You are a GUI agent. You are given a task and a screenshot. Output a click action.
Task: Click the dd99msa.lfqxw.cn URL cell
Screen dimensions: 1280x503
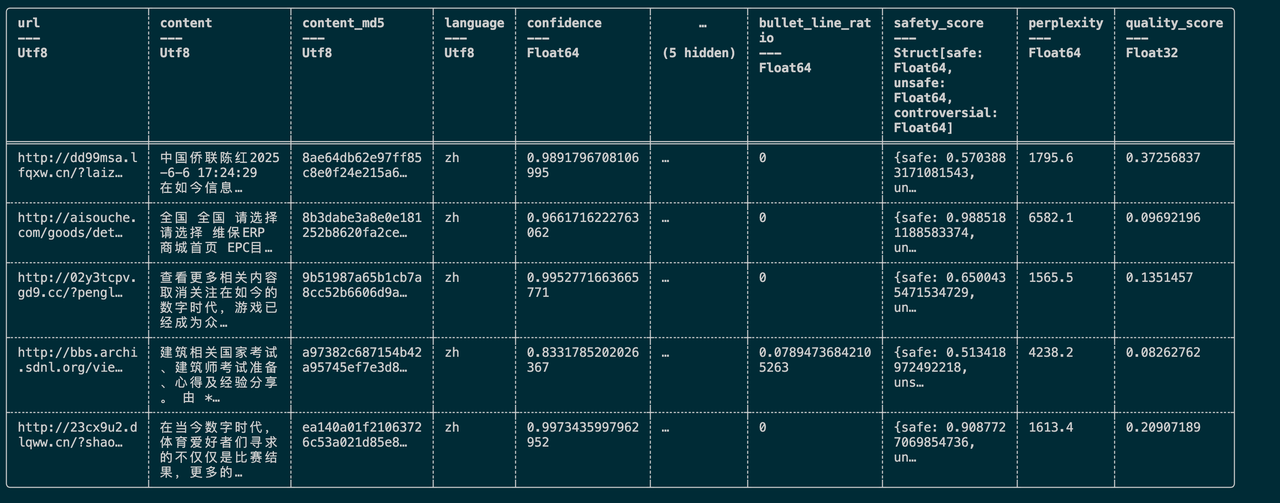(73, 165)
